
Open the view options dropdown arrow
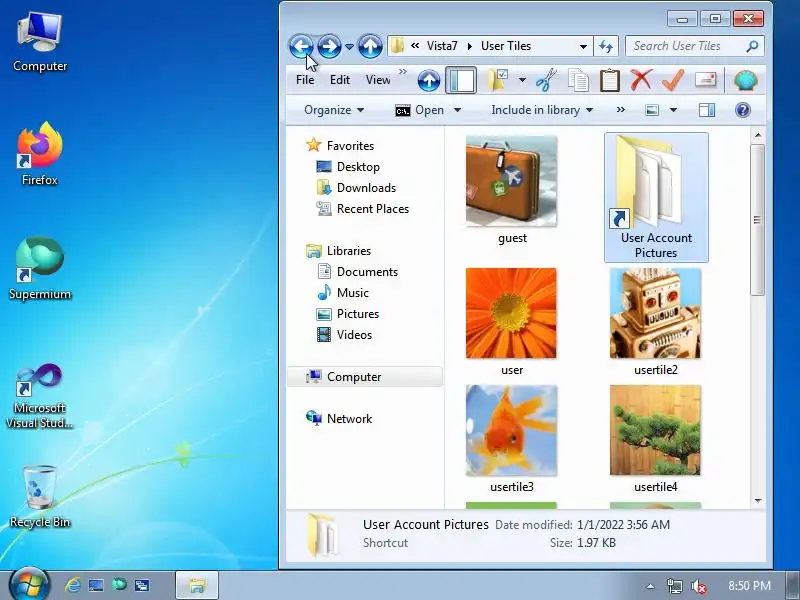(673, 110)
